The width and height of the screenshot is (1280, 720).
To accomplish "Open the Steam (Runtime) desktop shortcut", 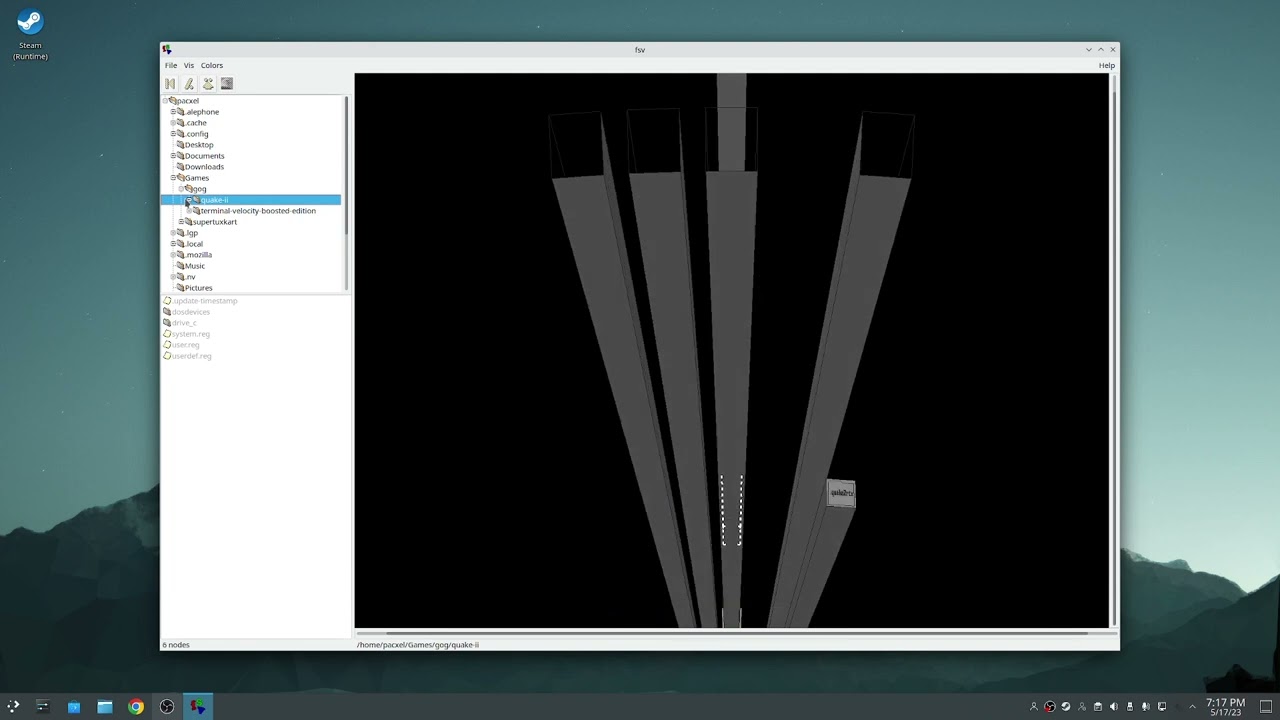I will pyautogui.click(x=30, y=35).
